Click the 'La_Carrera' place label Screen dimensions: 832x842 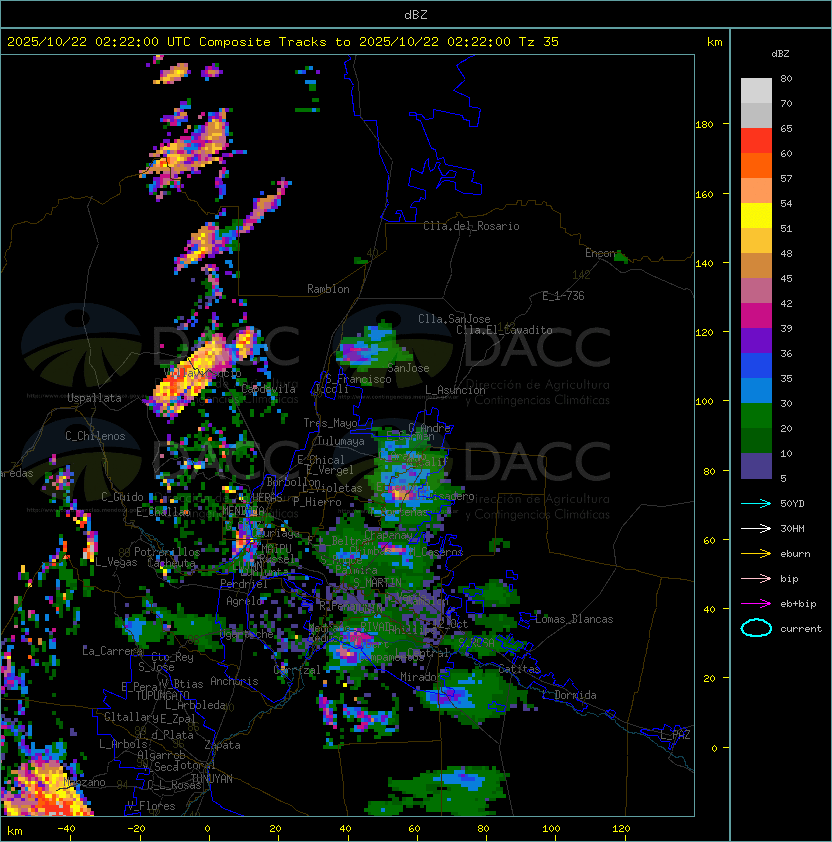point(112,651)
